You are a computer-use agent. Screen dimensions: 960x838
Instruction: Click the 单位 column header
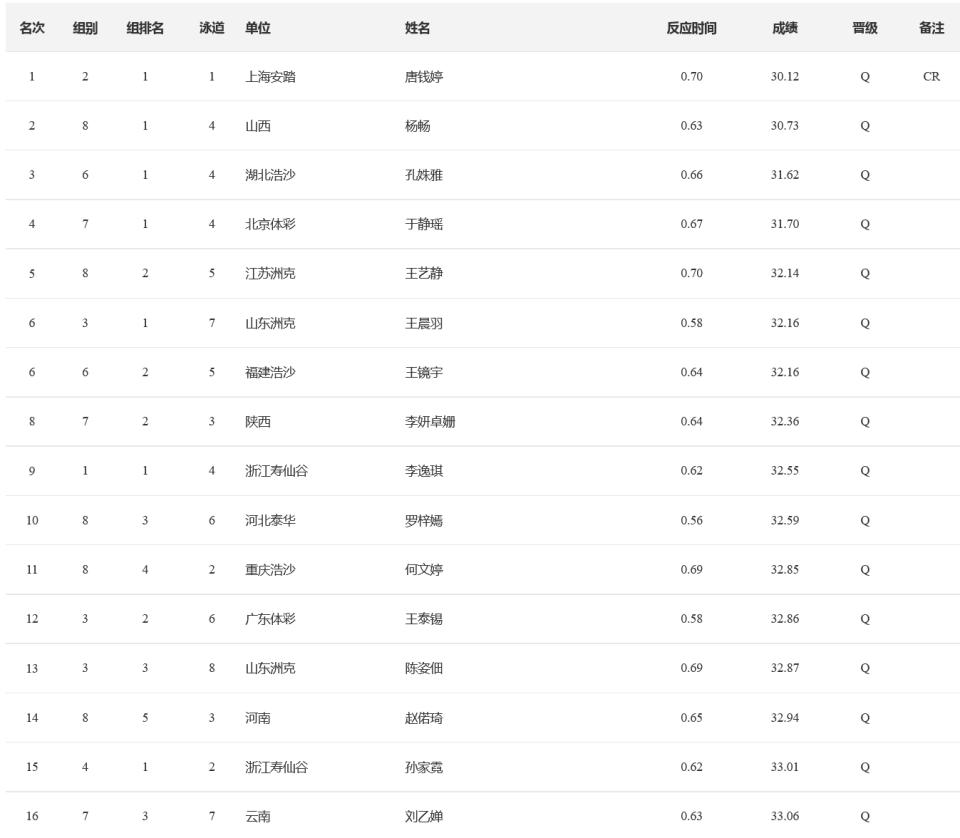tap(258, 28)
